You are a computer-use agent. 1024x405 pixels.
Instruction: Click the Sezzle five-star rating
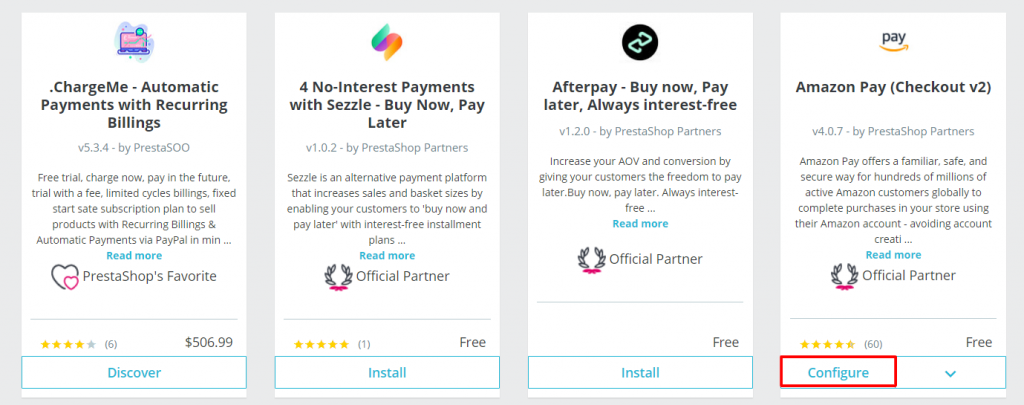(x=321, y=344)
